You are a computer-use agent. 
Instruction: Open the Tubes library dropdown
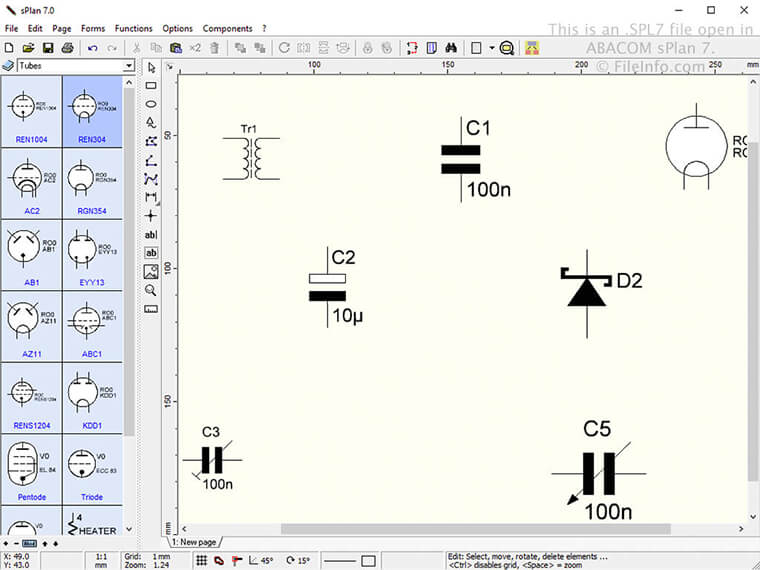(x=76, y=65)
